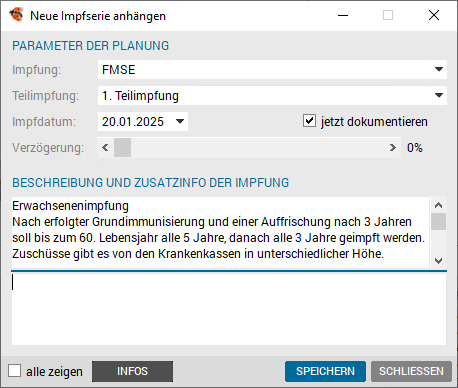This screenshot has width=458, height=388.
Task: Click the Impfdatum field showing 20.01.2025
Action: click(135, 122)
